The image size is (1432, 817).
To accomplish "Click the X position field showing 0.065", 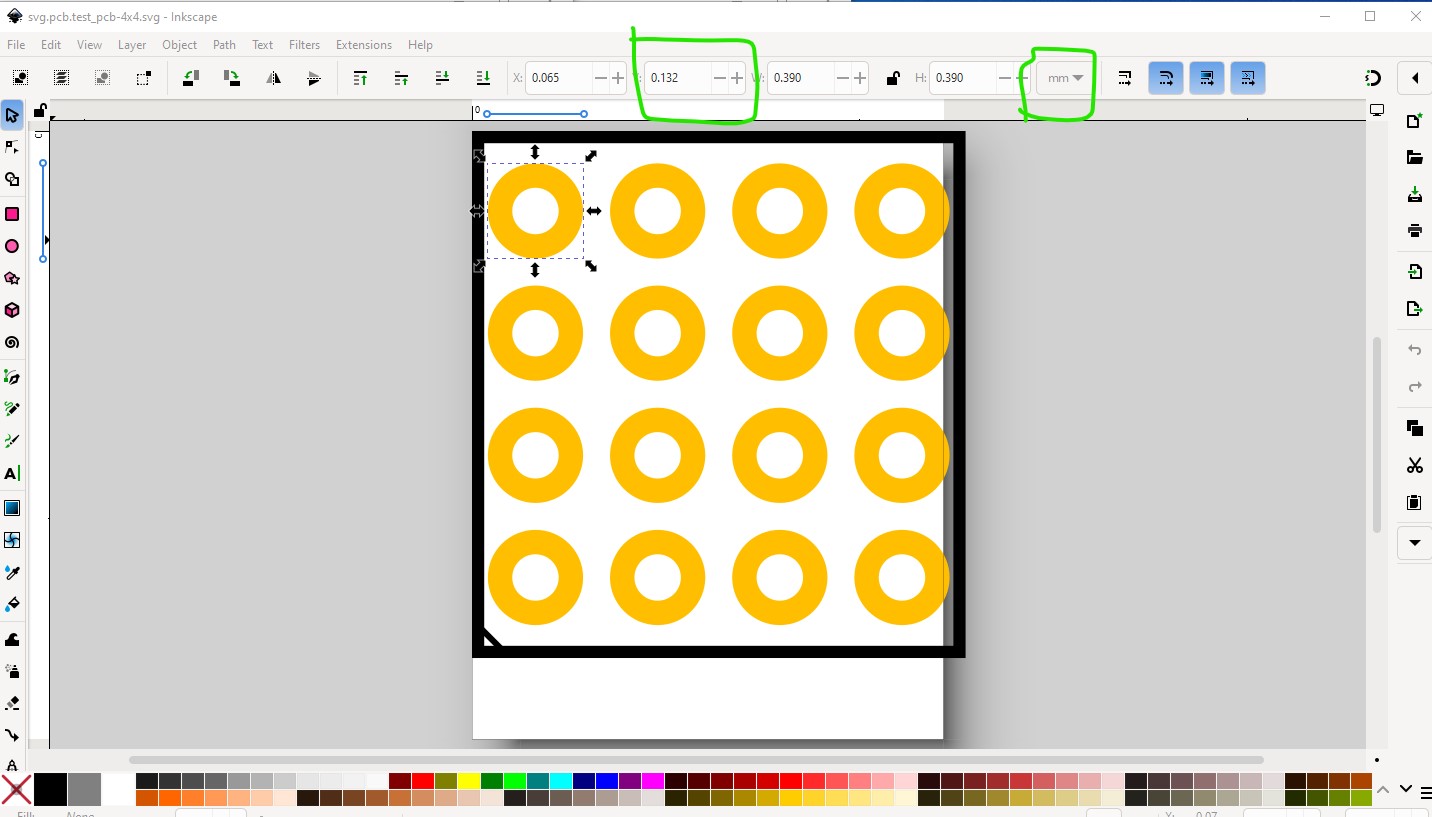I will click(x=559, y=78).
